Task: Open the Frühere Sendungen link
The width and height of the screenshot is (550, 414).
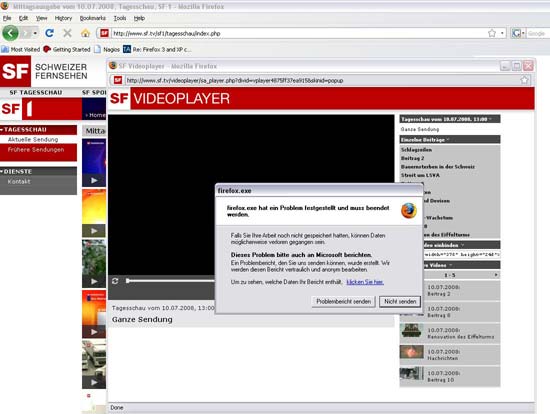Action: 36,149
